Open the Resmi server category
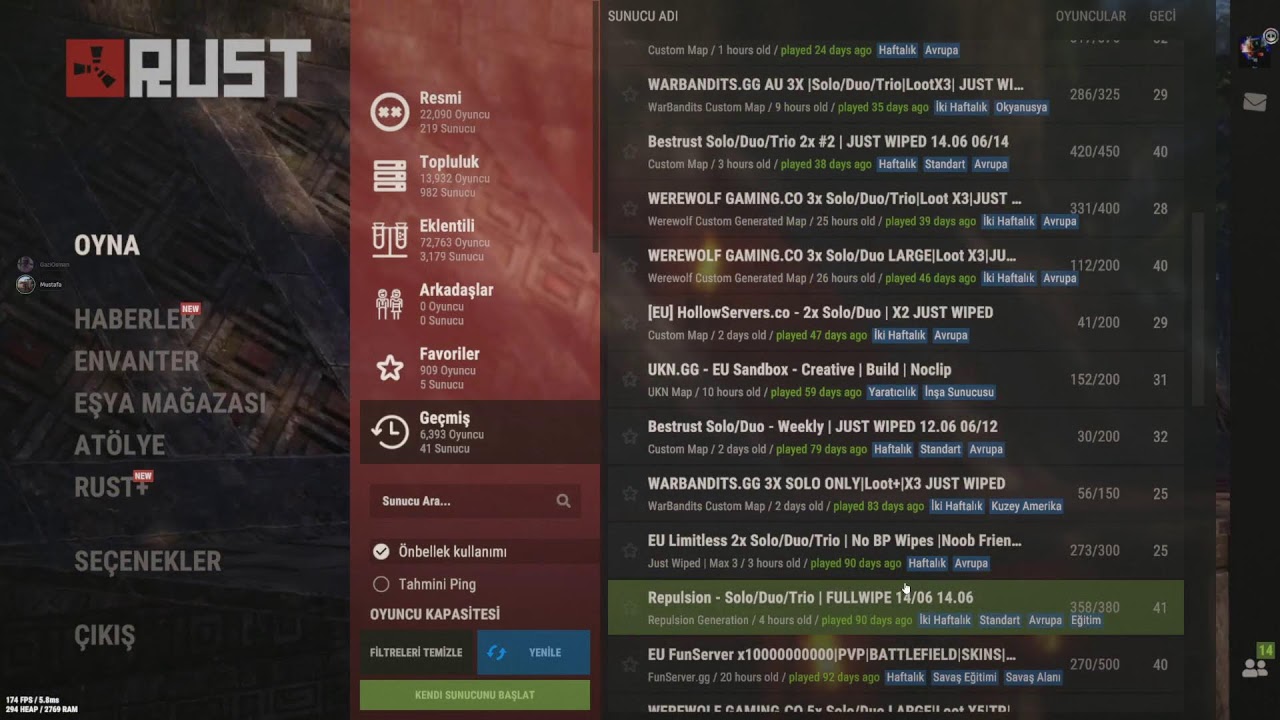The height and width of the screenshot is (720, 1280). (x=480, y=113)
